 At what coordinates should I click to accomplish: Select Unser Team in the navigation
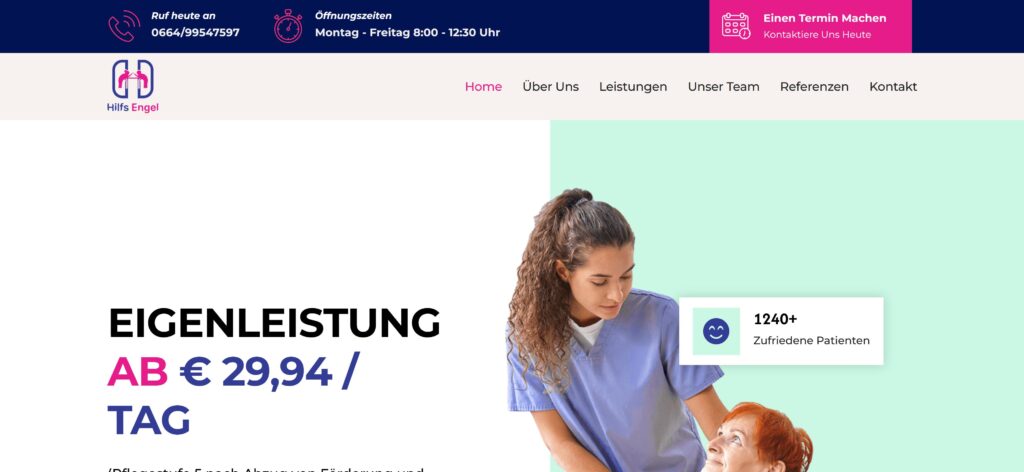[x=724, y=87]
